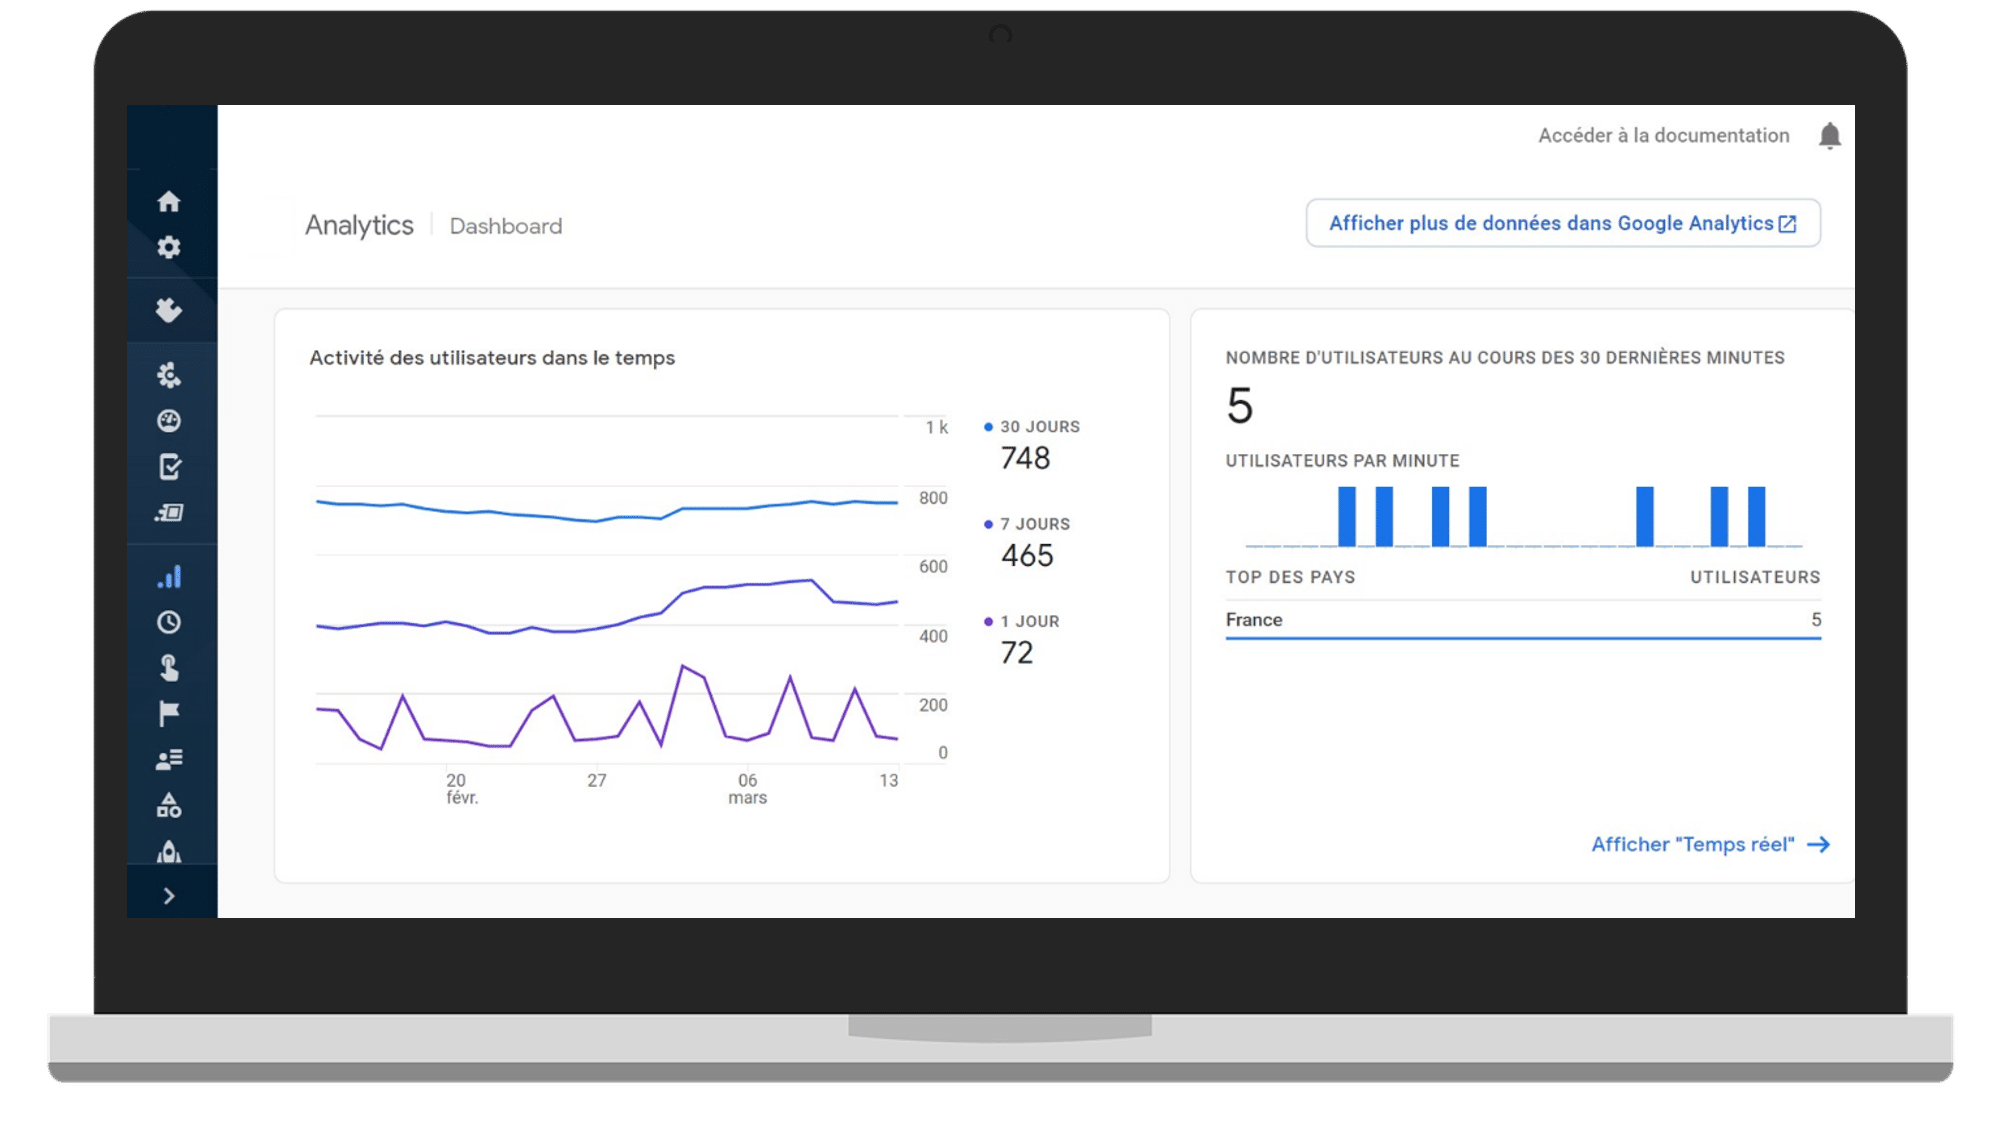
Task: Click the France country row
Action: (x=1522, y=620)
